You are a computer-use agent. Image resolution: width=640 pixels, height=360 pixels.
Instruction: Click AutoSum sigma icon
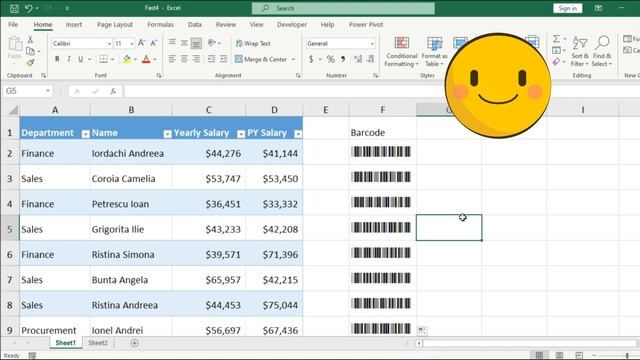click(x=556, y=39)
